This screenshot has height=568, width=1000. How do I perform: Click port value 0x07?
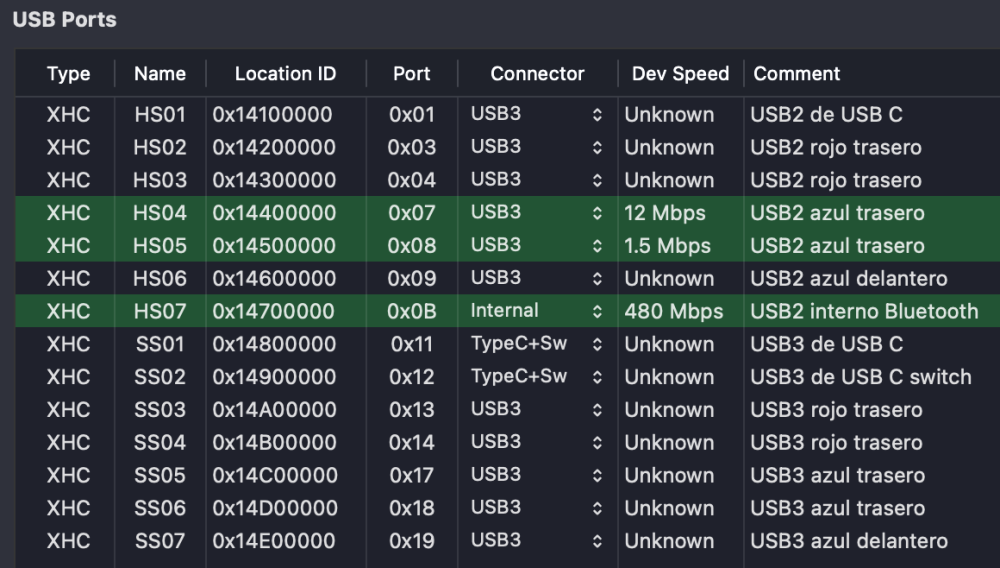pos(411,213)
